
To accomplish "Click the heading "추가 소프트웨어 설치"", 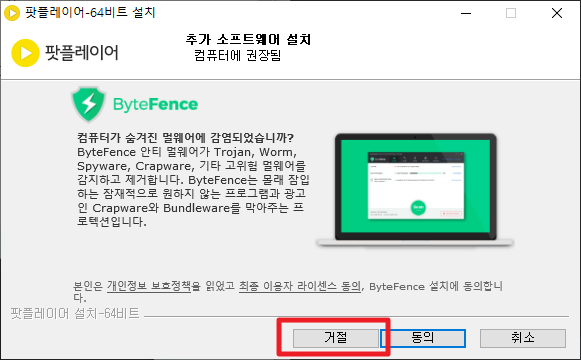I will point(248,39).
